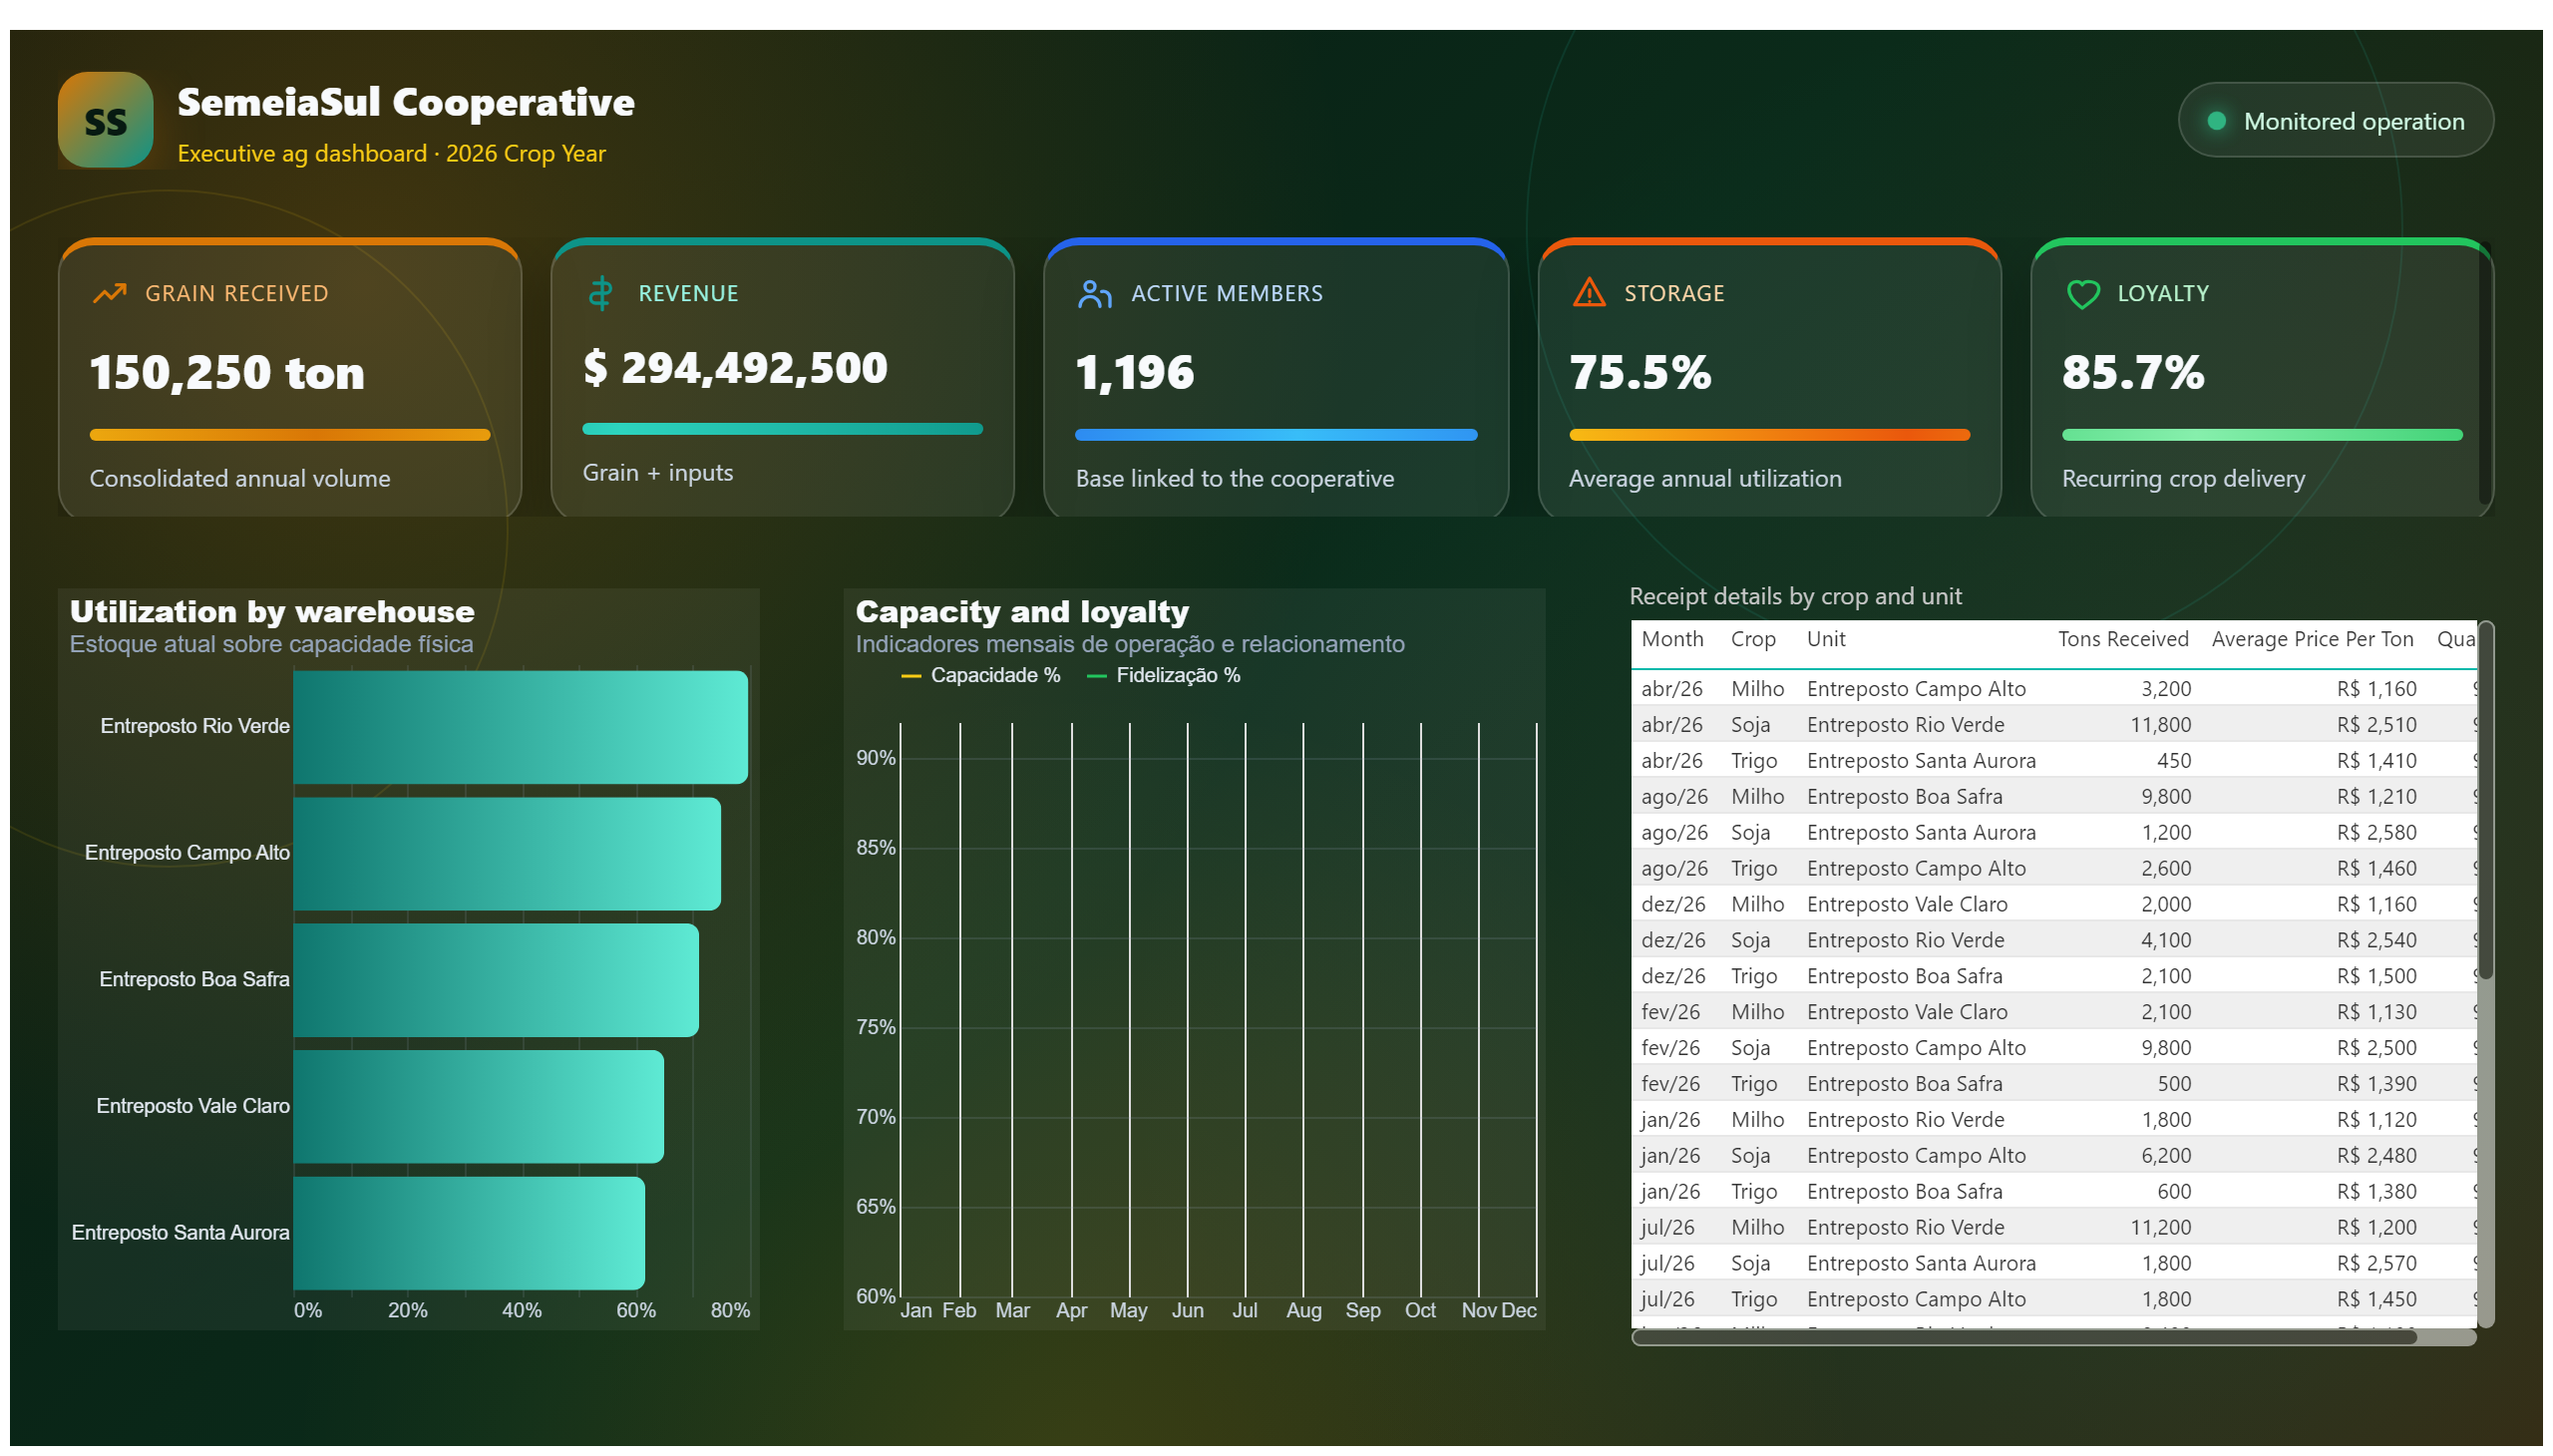Click the Loyalty green progress bar
The width and height of the screenshot is (2553, 1456).
pyautogui.click(x=2261, y=435)
